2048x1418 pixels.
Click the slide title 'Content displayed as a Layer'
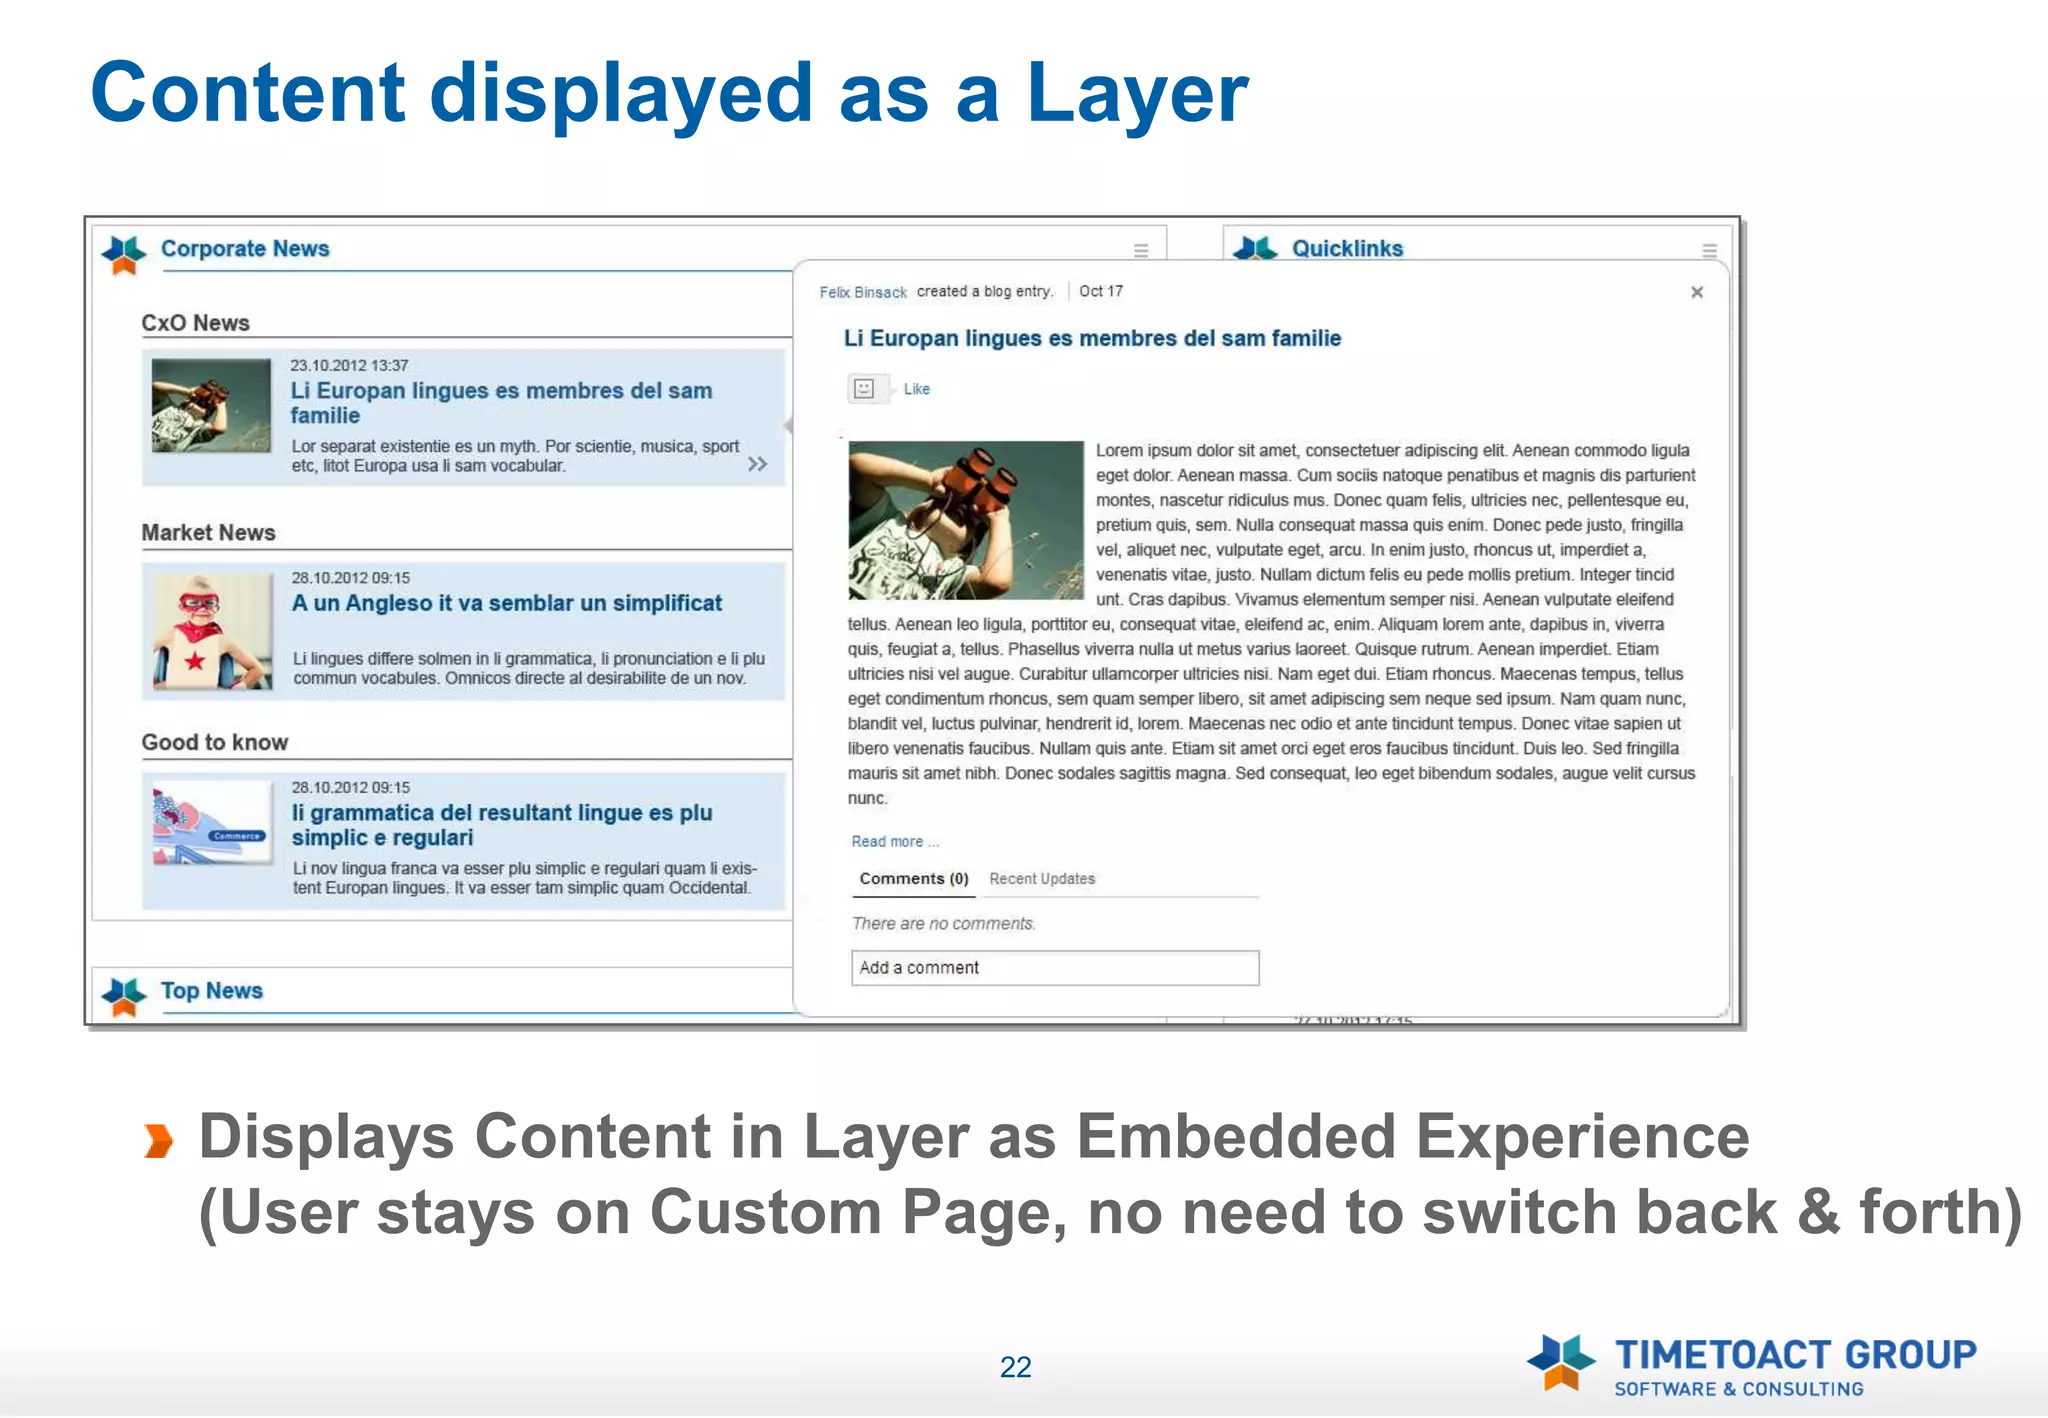coord(669,93)
